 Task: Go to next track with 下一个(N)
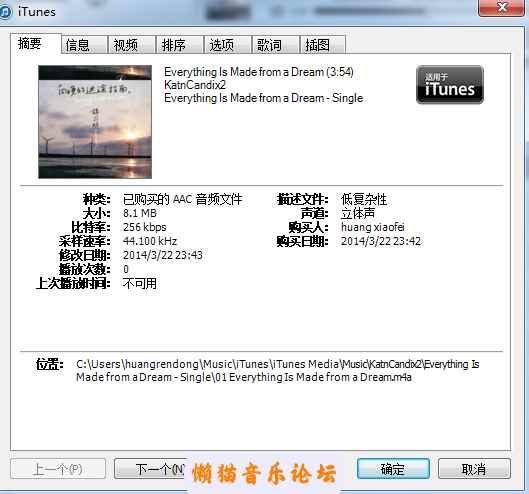click(150, 469)
